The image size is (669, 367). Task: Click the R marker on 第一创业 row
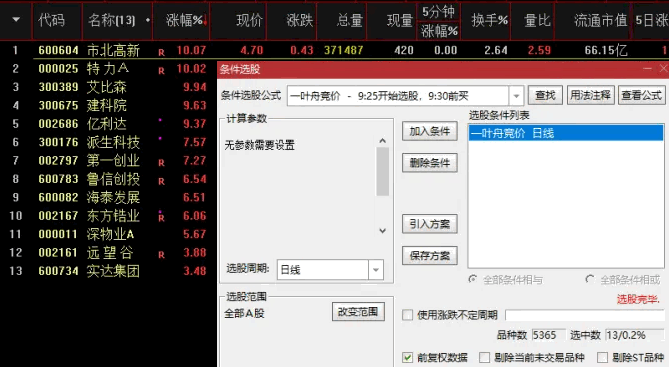(161, 163)
